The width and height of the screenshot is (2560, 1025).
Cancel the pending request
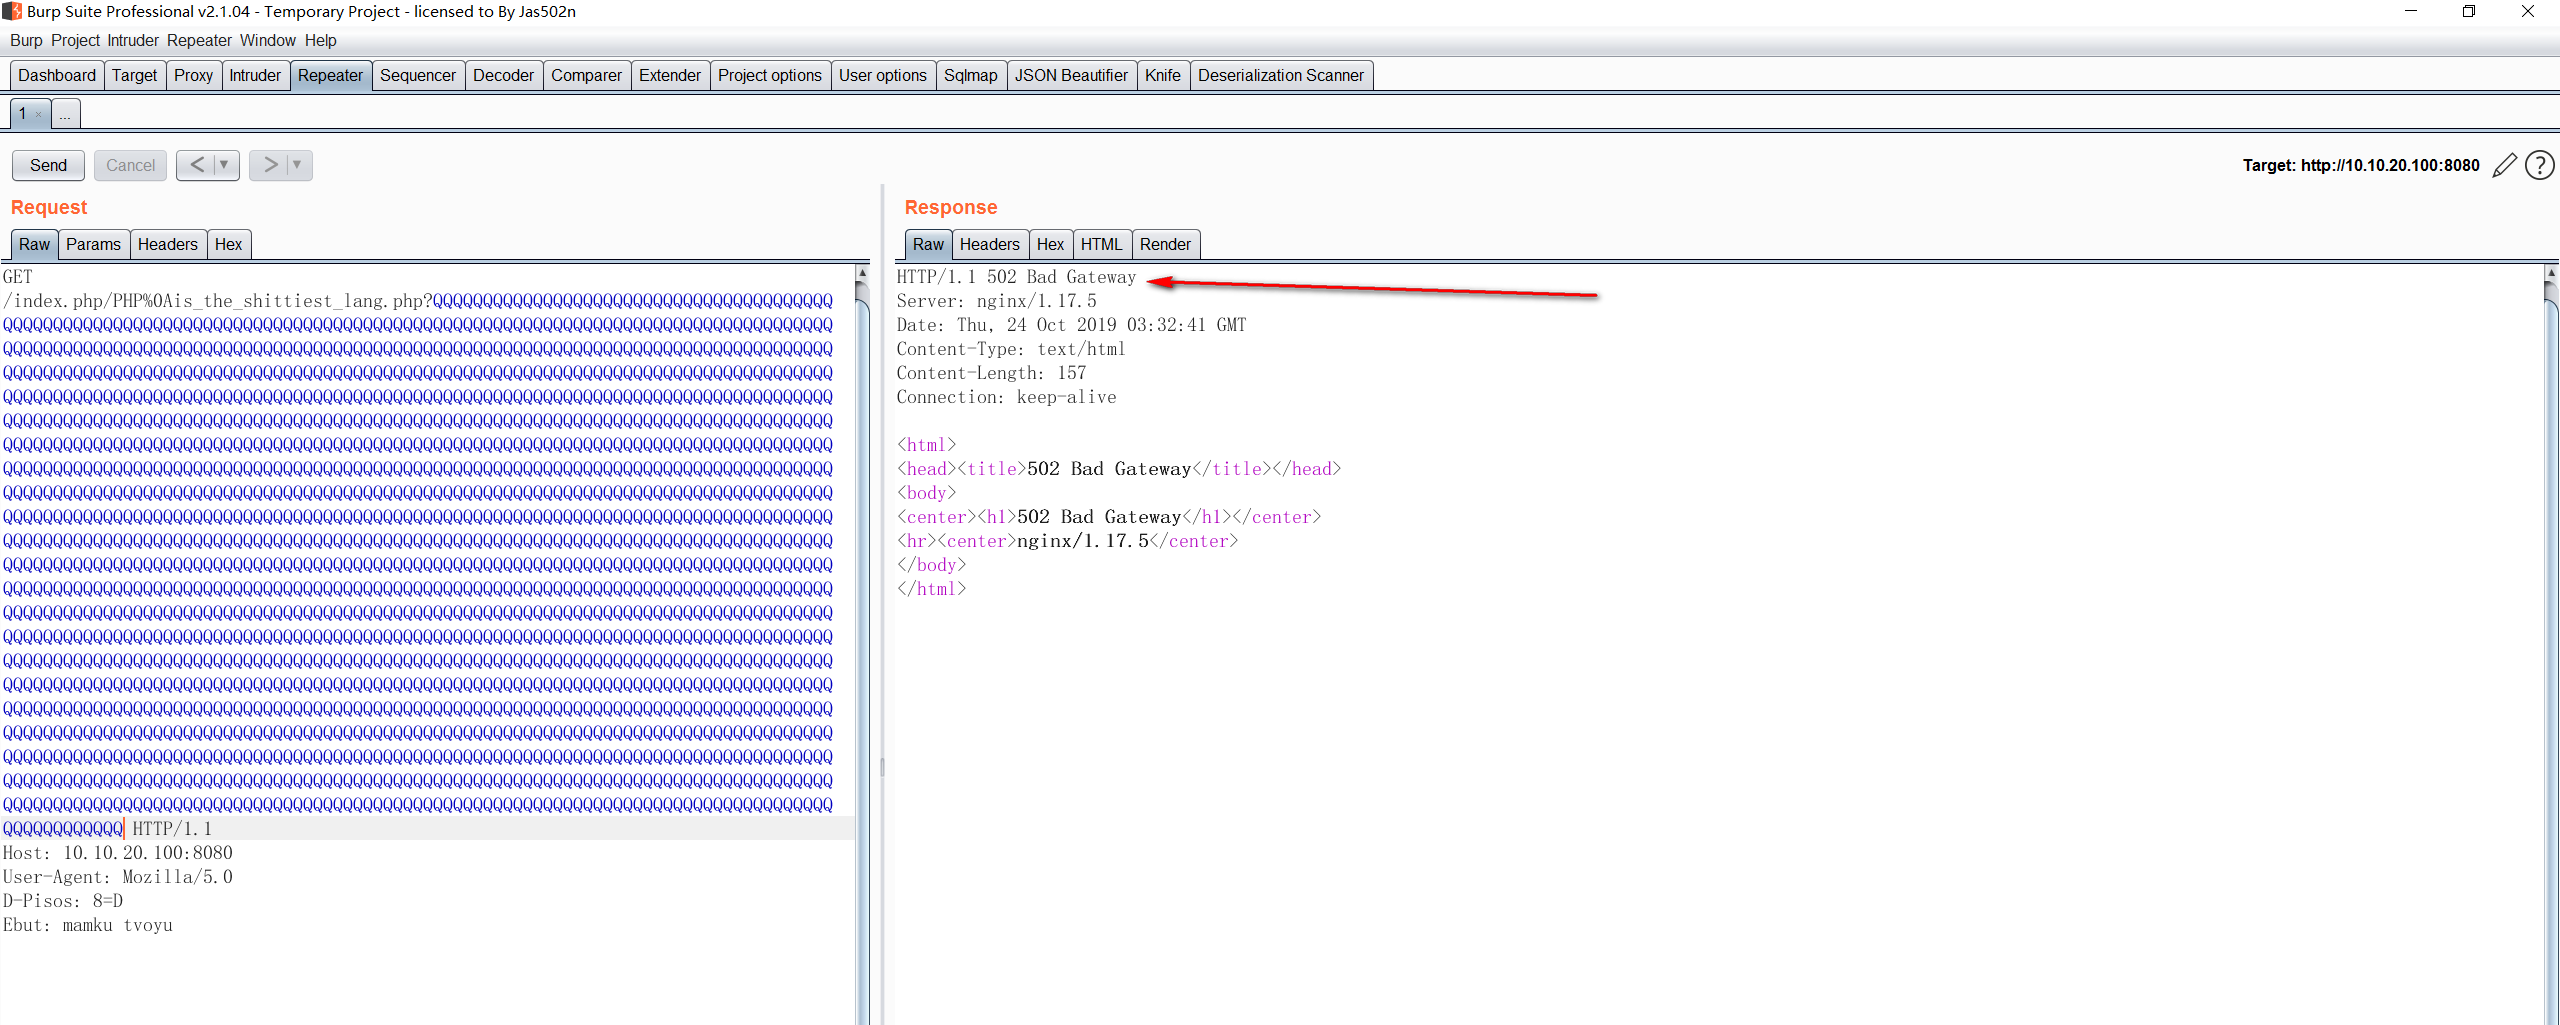[x=130, y=165]
